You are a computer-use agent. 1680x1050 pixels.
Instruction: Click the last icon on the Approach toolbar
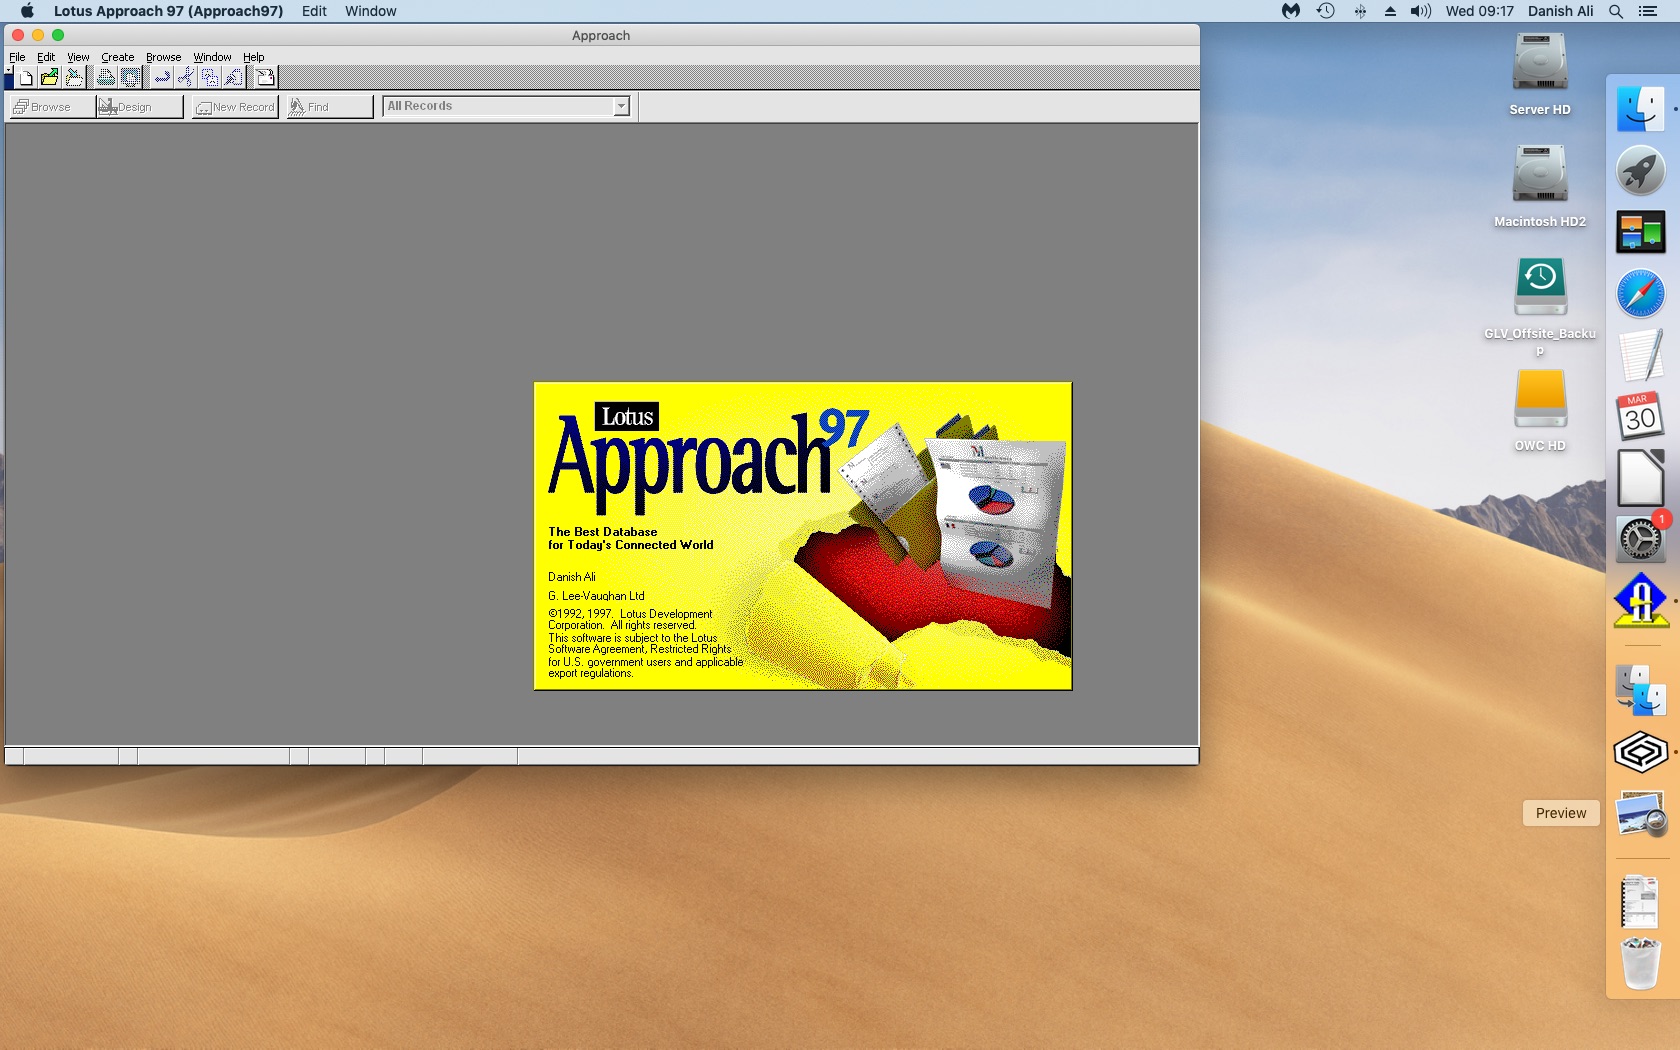(x=265, y=78)
